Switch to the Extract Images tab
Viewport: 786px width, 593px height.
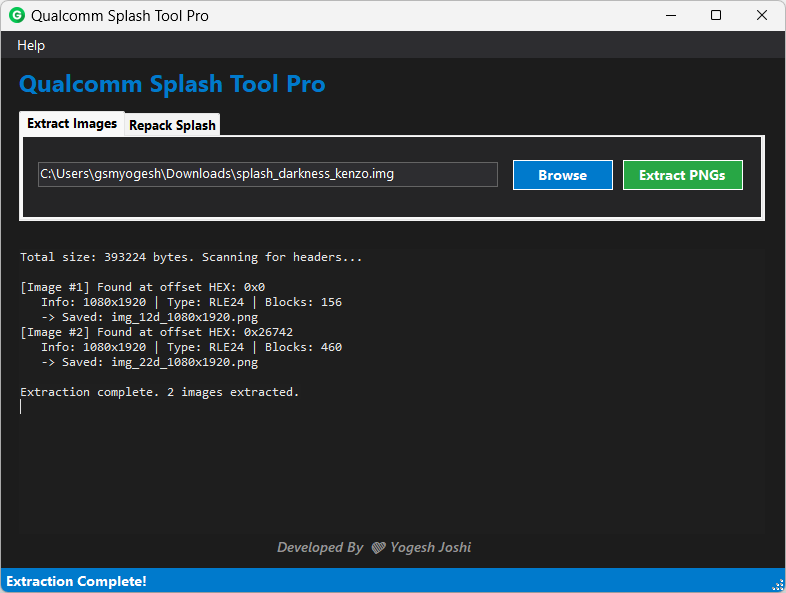point(72,123)
